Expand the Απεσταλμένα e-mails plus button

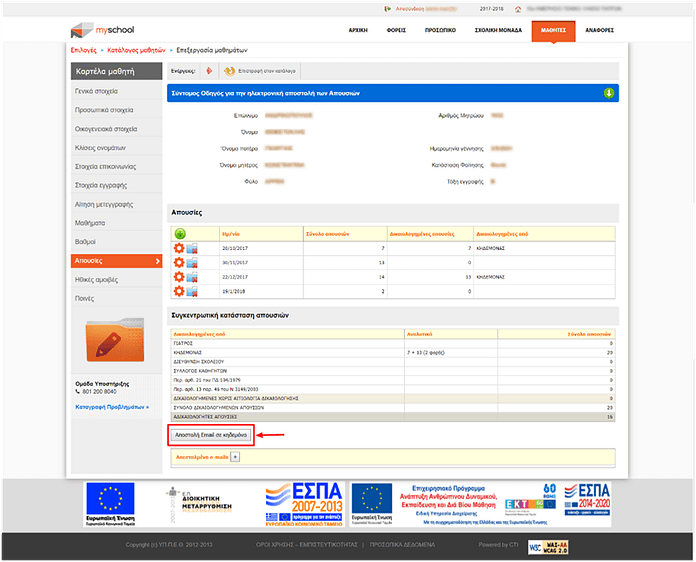(235, 456)
